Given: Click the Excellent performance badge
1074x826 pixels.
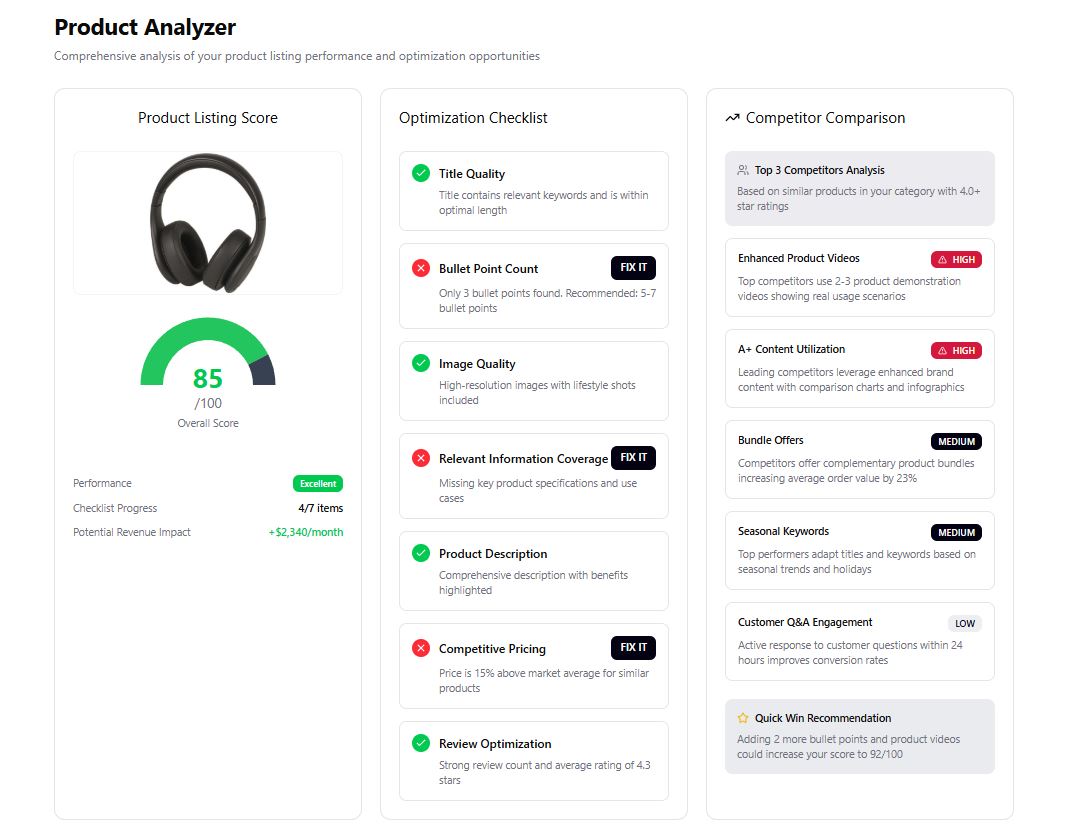Looking at the screenshot, I should 317,483.
